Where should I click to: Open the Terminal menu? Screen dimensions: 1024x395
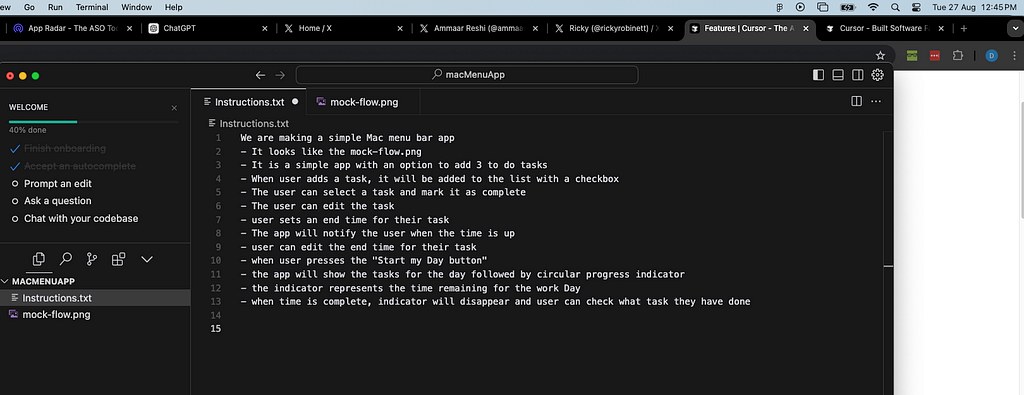point(92,7)
